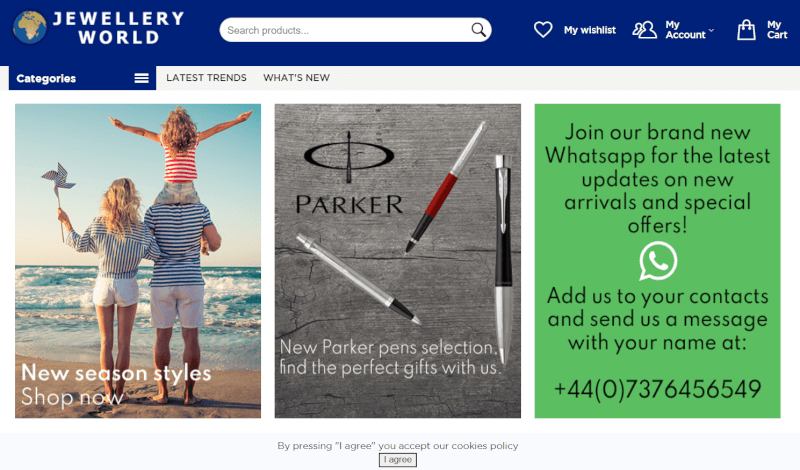The height and width of the screenshot is (470, 800).
Task: Open the New season styles banner
Action: (x=138, y=261)
